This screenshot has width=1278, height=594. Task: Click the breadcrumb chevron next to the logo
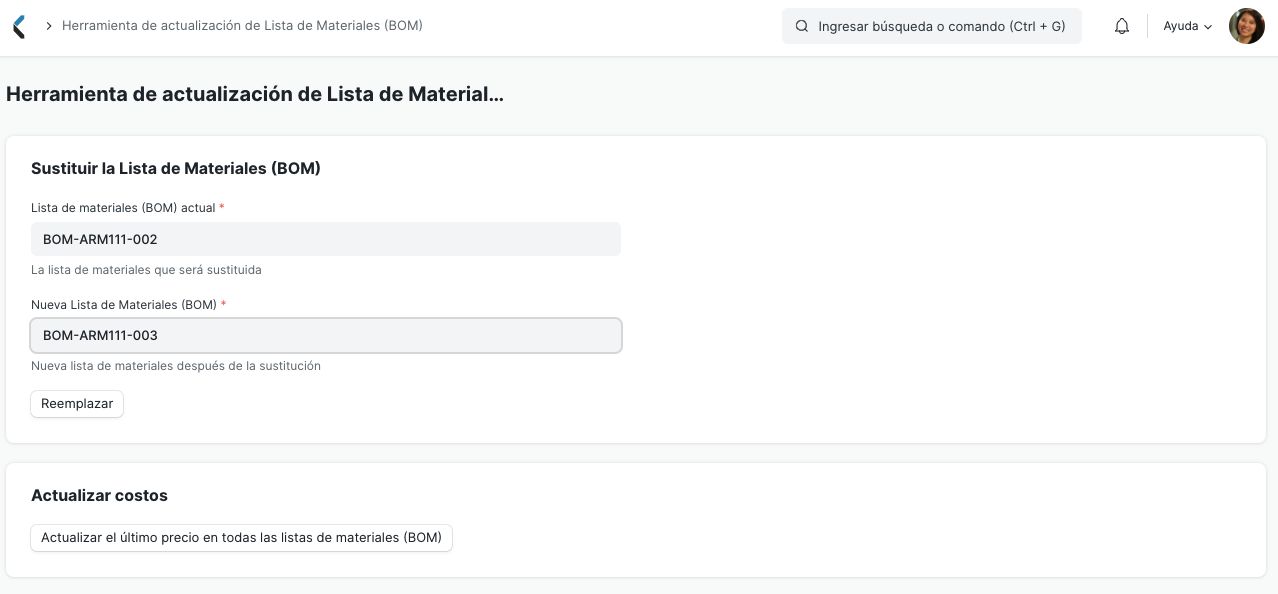point(47,26)
